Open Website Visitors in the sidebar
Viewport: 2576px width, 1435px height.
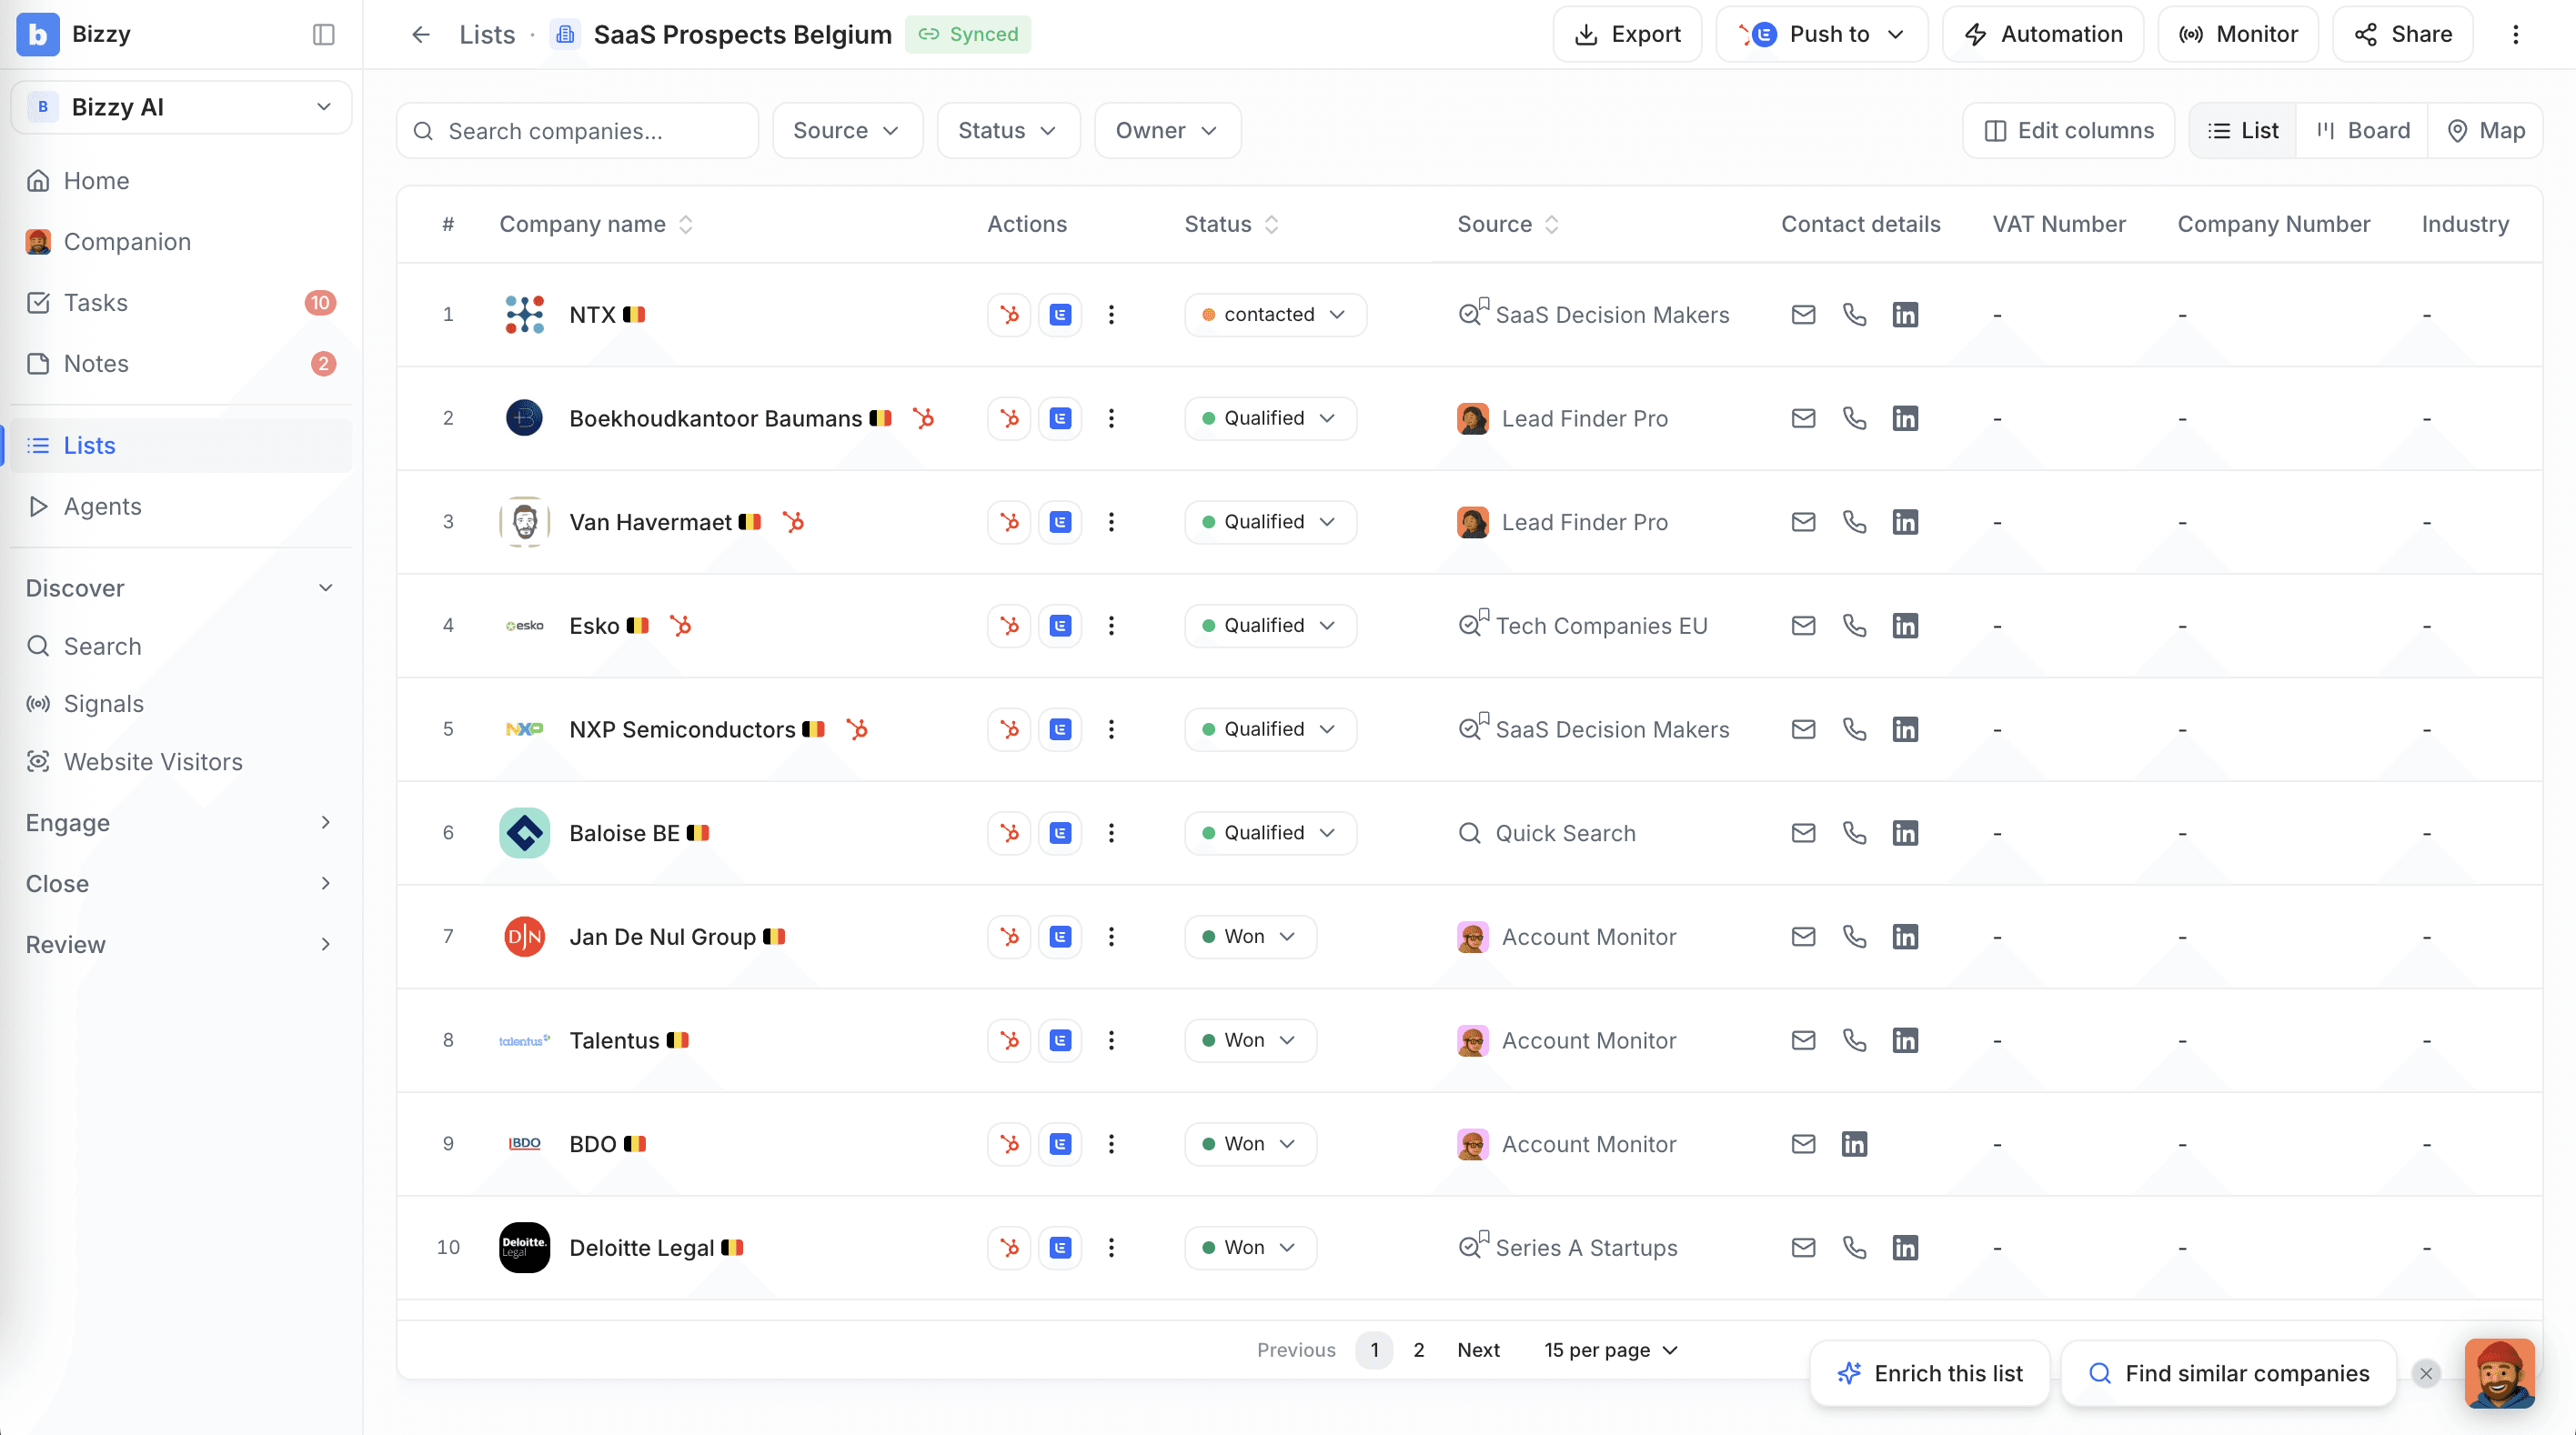coord(181,762)
